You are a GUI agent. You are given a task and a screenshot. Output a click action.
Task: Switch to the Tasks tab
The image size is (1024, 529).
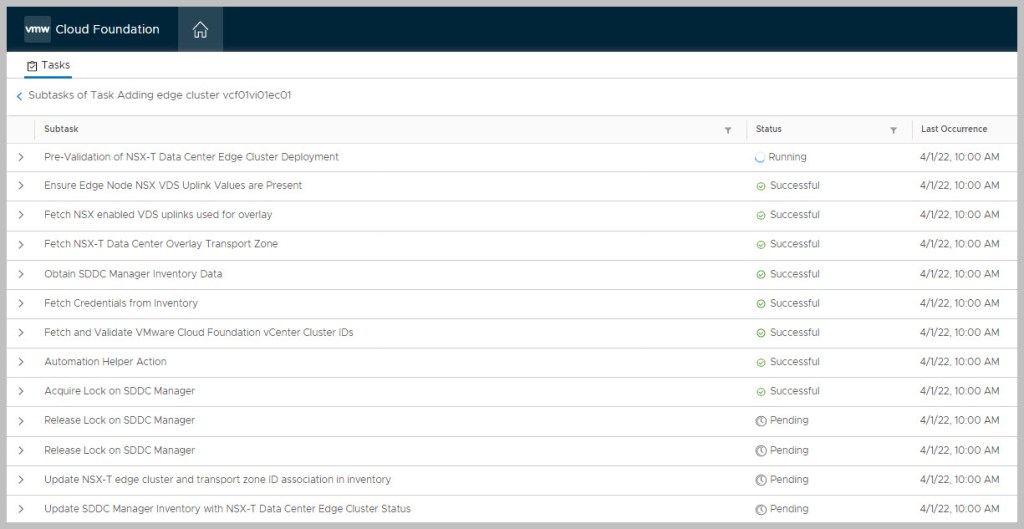tap(48, 65)
